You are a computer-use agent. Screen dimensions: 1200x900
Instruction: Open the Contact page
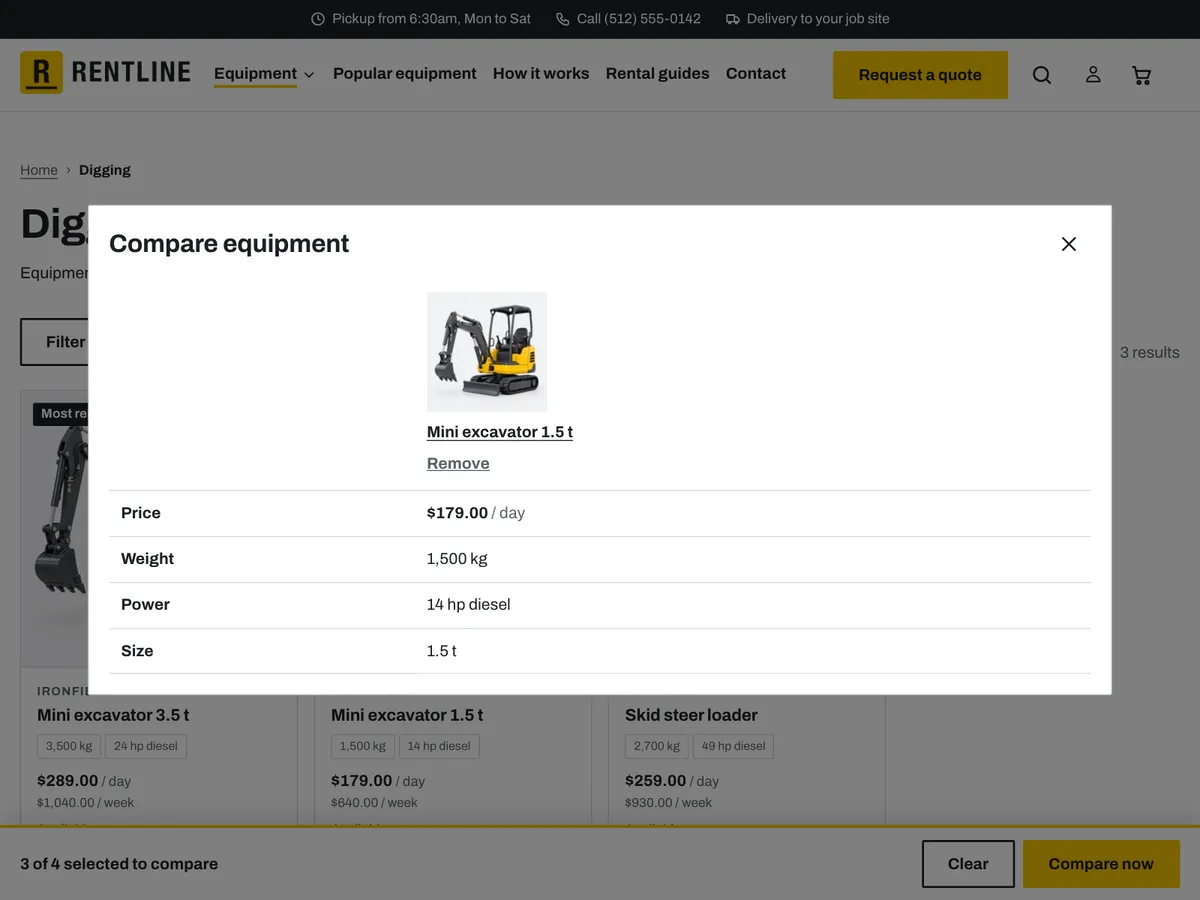[756, 74]
